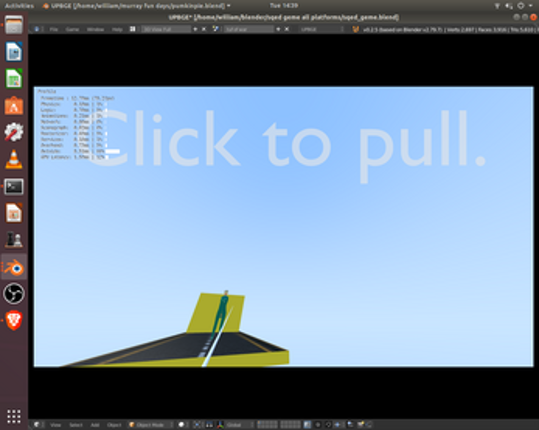Launch OBS Studio from the dock
539x430 pixels.
(14, 294)
